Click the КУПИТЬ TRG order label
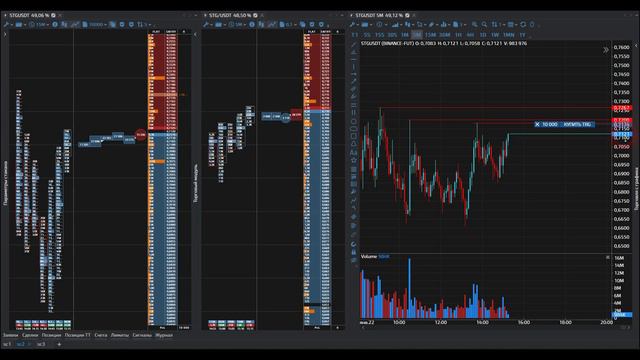This screenshot has height=360, width=640. coord(577,124)
